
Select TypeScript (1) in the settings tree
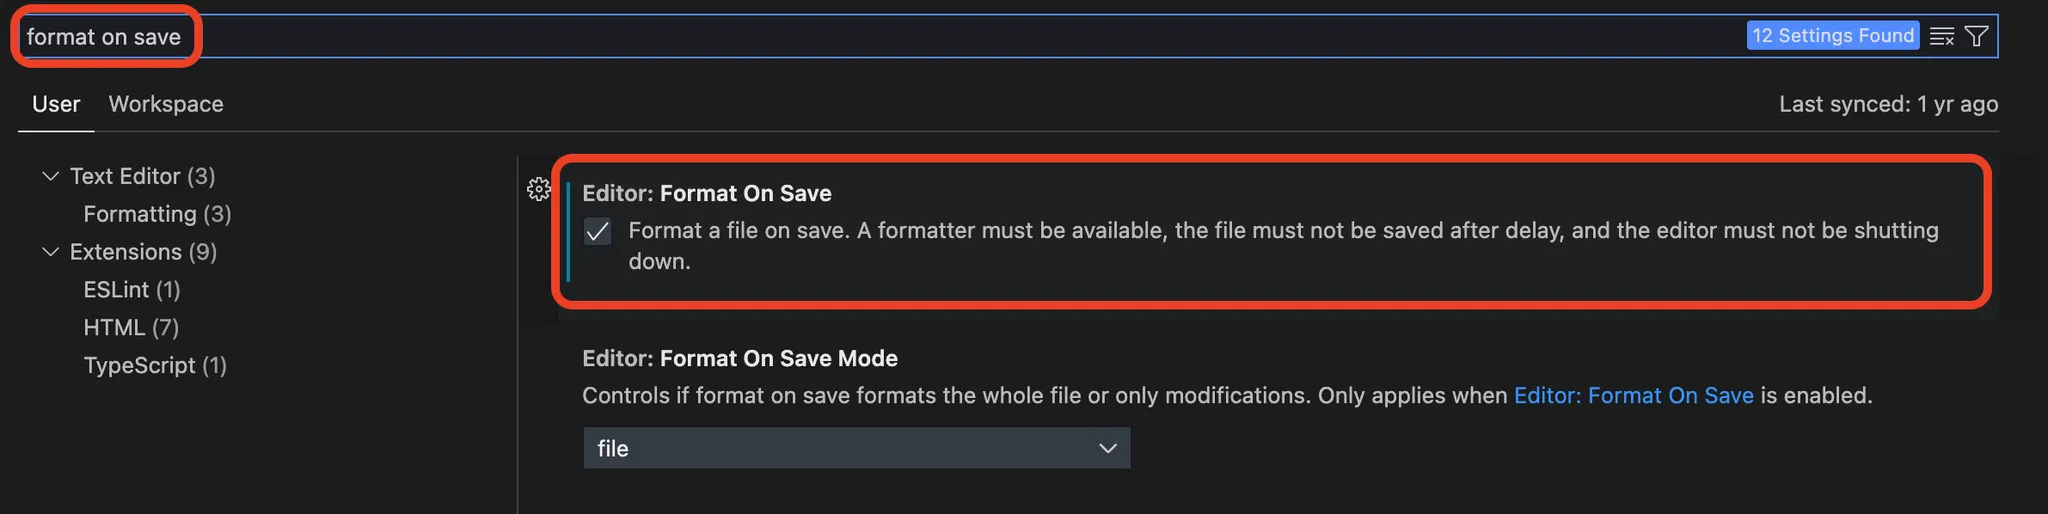pyautogui.click(x=155, y=366)
